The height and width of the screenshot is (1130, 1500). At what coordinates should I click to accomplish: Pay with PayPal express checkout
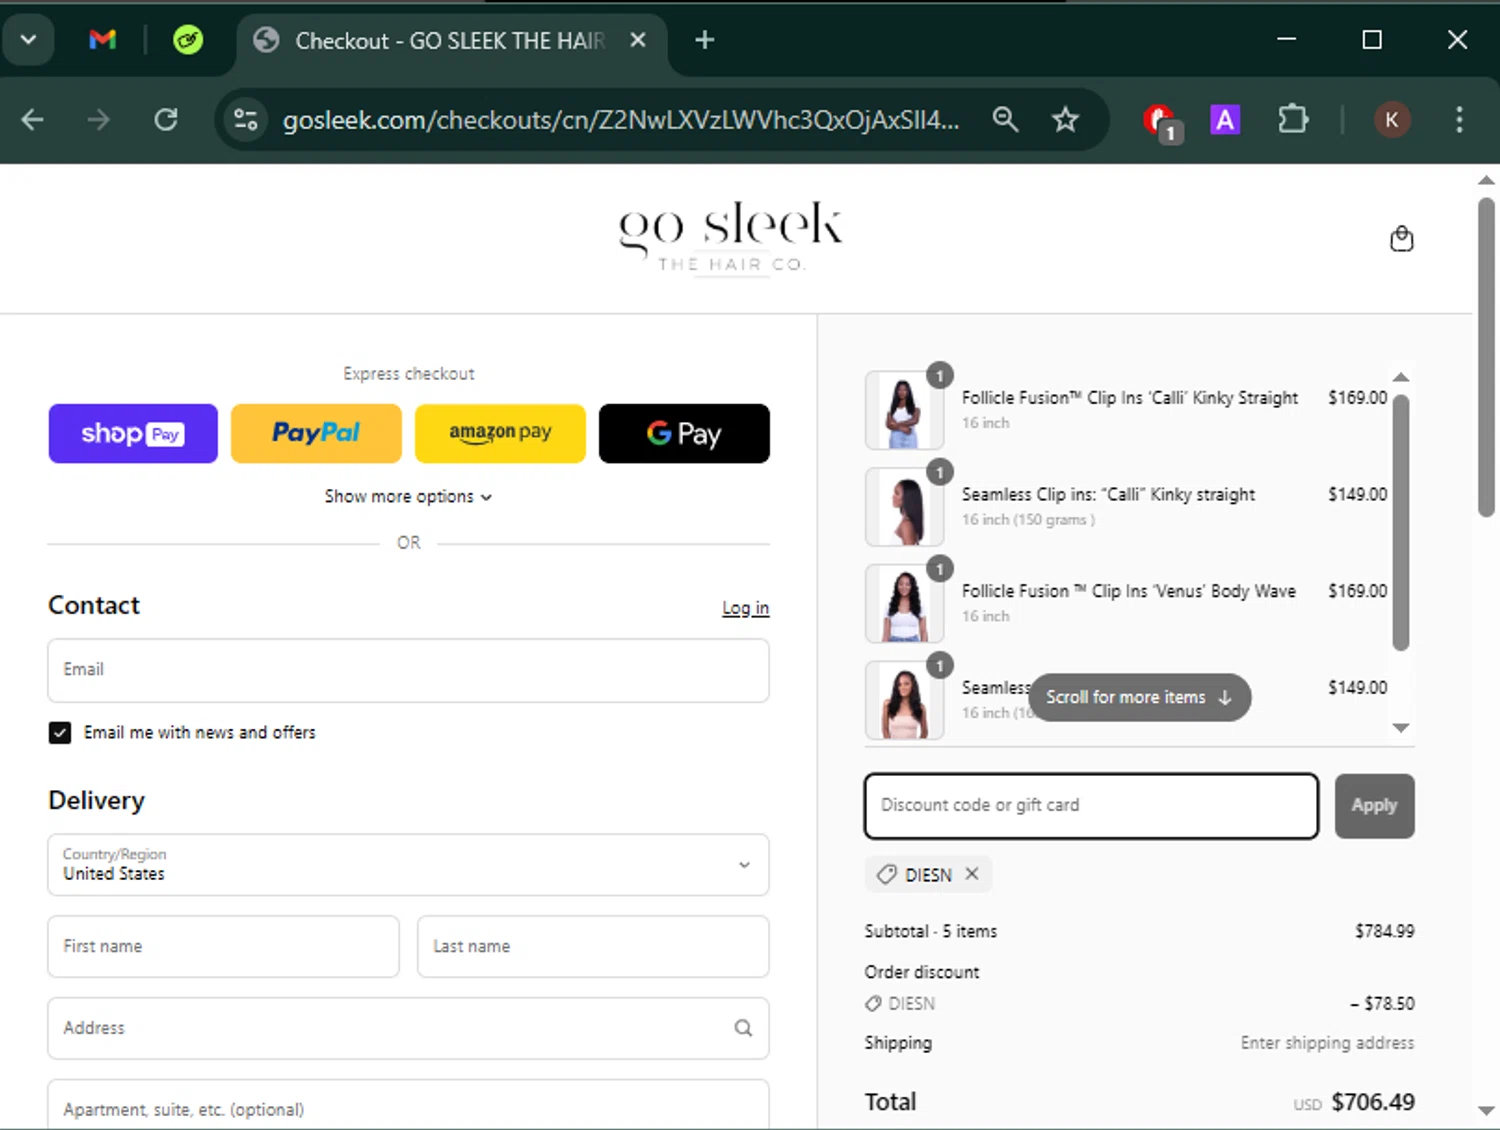(316, 433)
